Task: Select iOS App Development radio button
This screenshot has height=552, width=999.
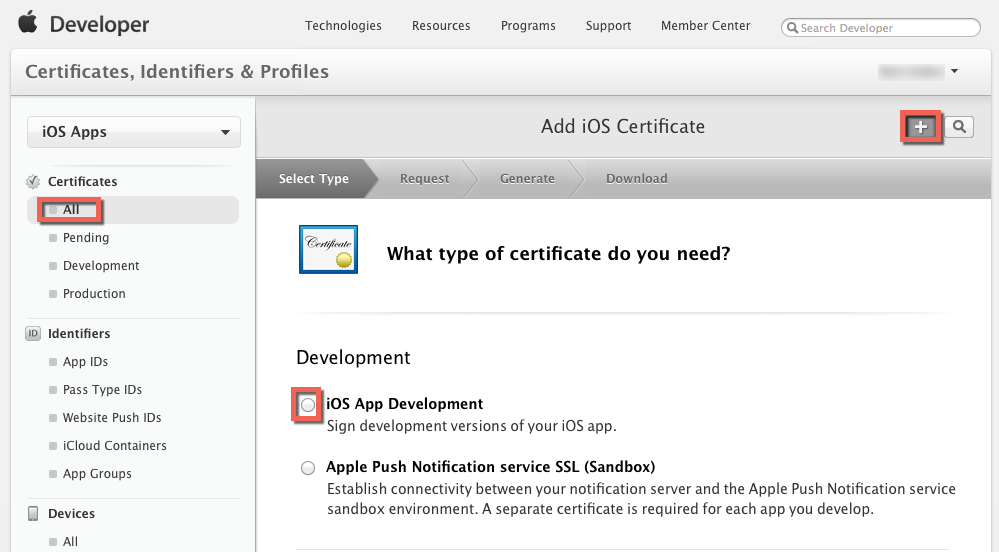Action: 308,405
